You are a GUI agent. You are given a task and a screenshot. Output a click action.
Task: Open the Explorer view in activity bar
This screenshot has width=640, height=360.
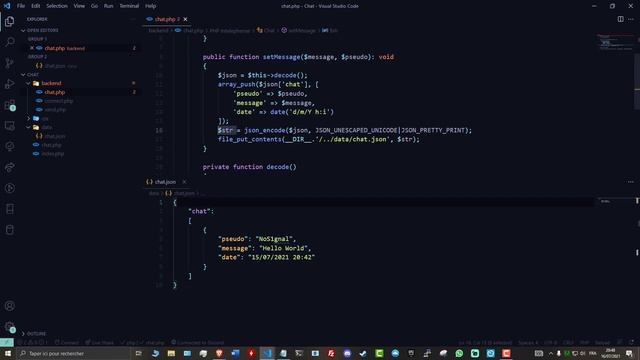coord(9,21)
